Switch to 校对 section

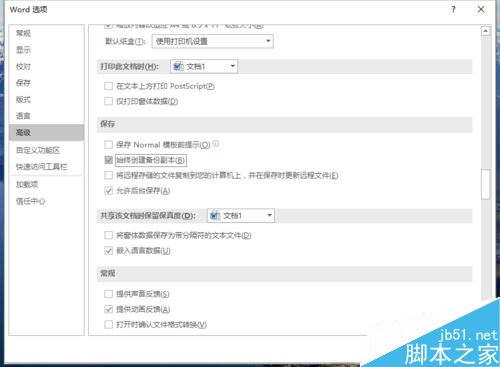(46, 66)
